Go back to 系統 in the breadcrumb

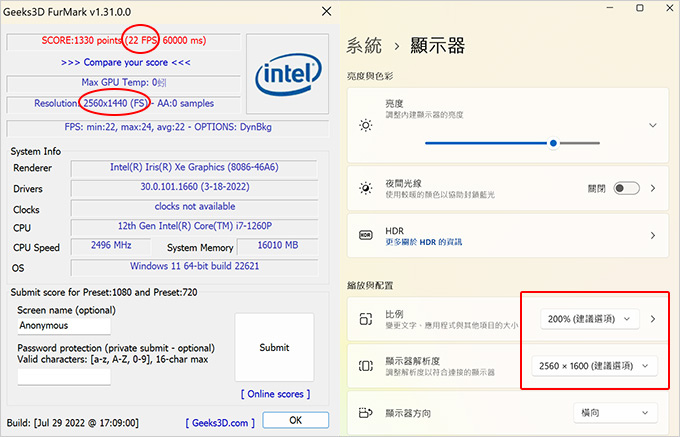click(364, 46)
